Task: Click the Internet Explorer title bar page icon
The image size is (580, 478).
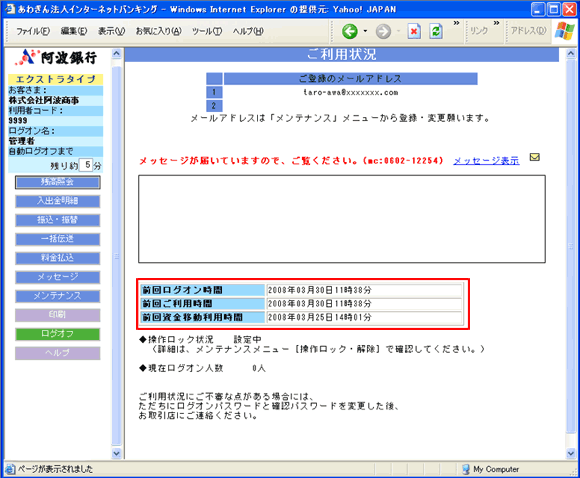Action: [x=9, y=9]
